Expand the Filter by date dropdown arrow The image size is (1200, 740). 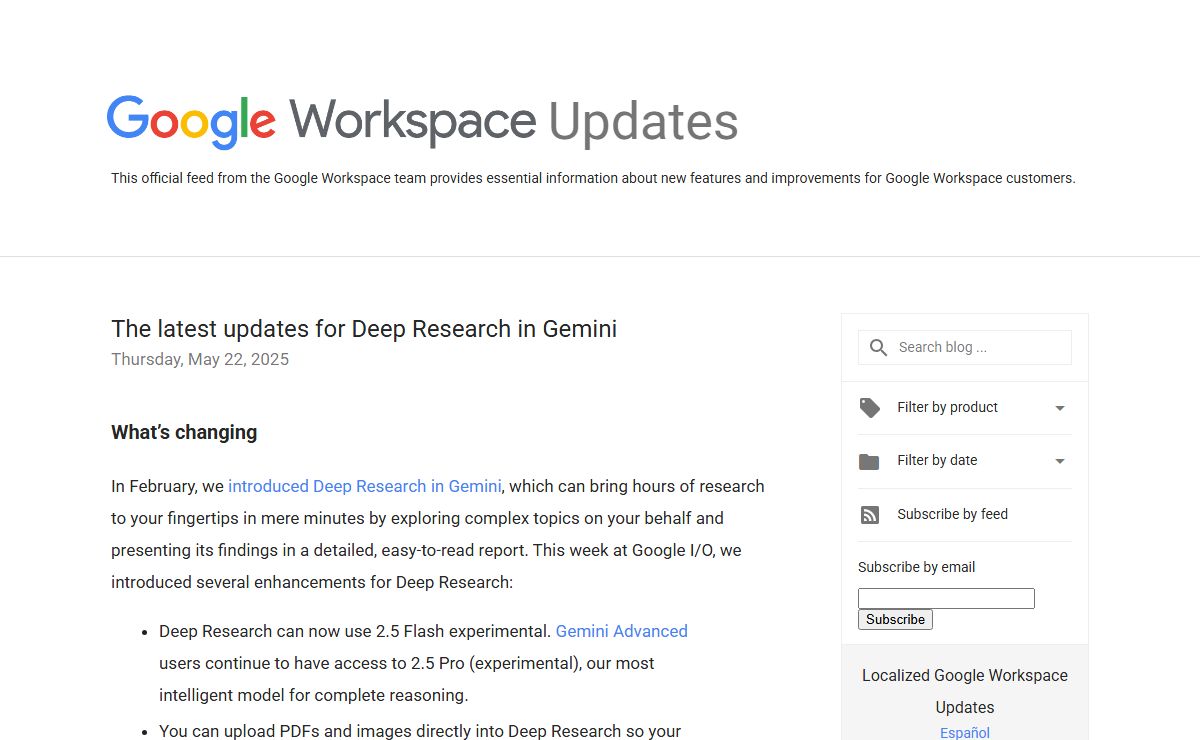[x=1060, y=461]
